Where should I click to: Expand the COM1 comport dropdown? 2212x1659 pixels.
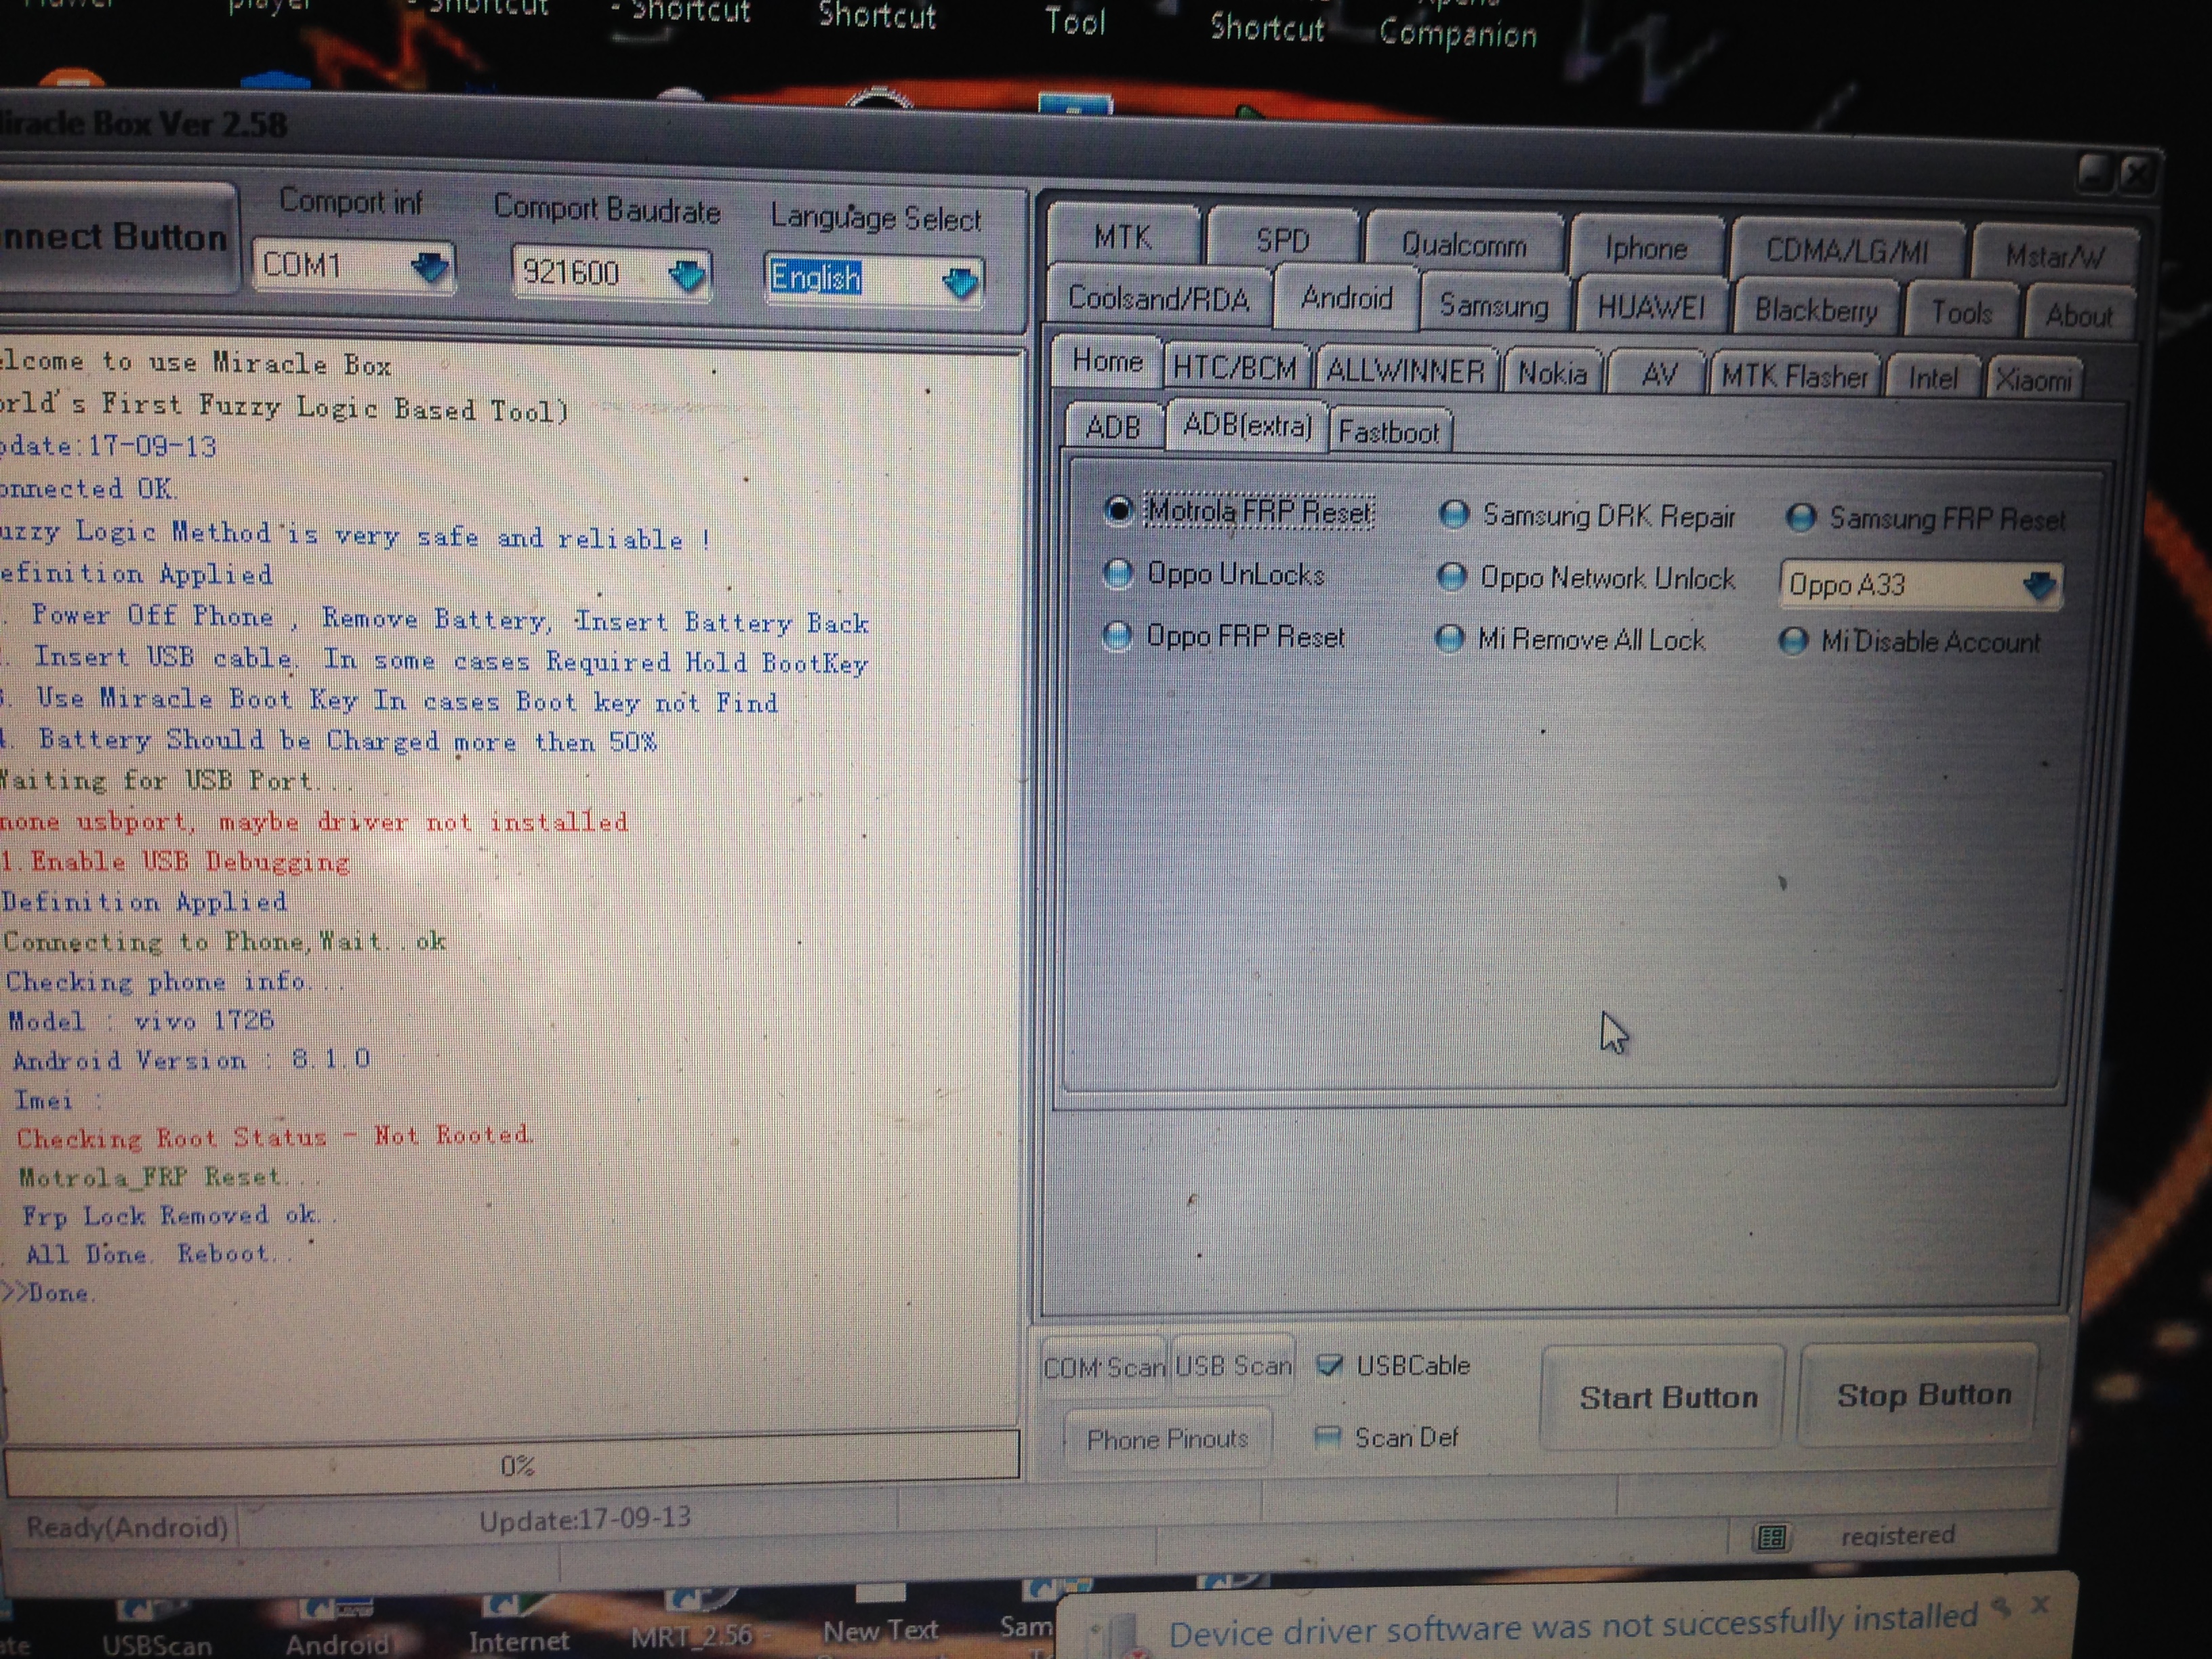431,267
